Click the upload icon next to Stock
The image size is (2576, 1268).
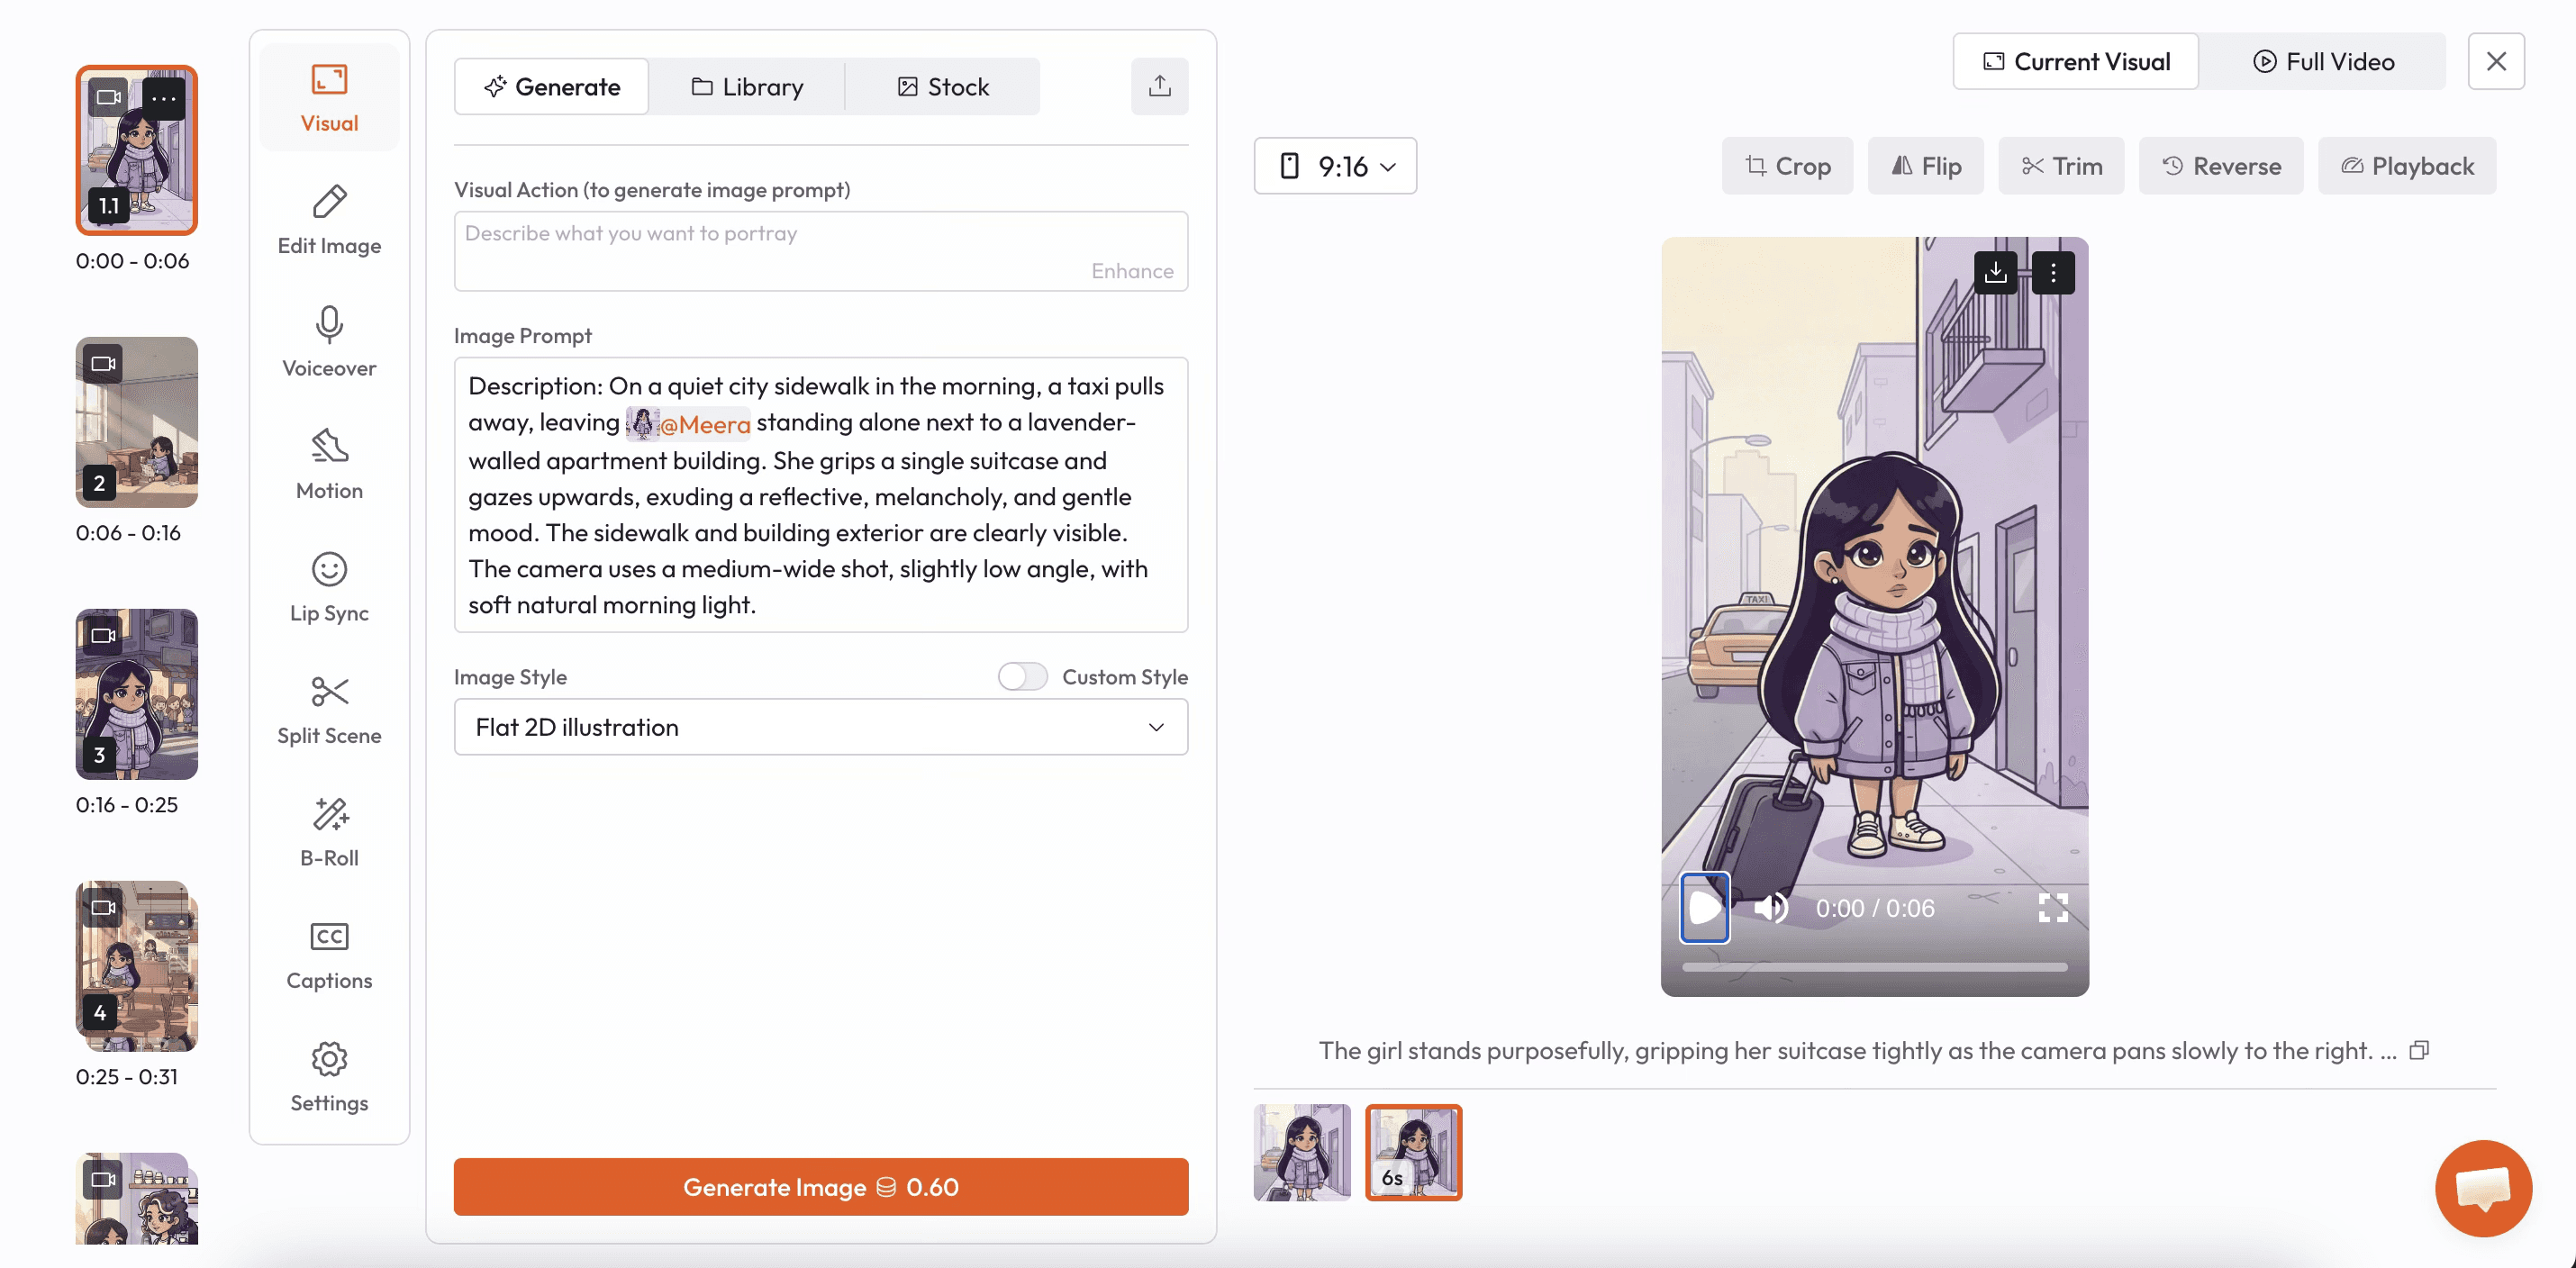tap(1159, 86)
